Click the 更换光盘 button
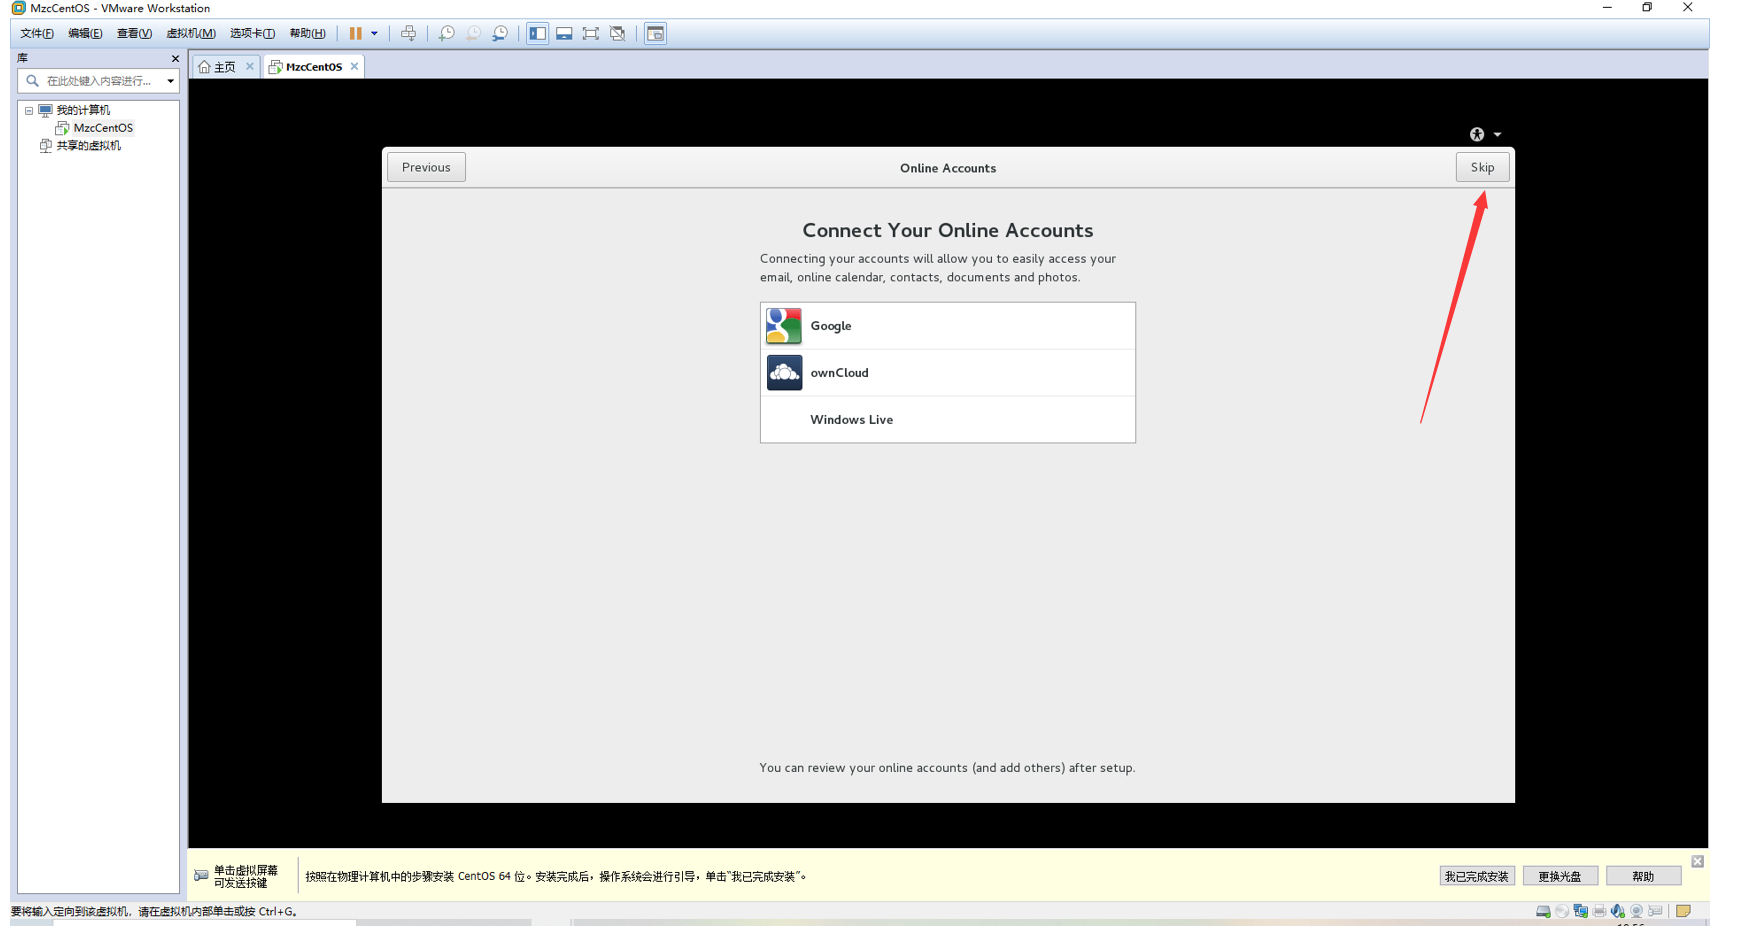 click(1560, 876)
